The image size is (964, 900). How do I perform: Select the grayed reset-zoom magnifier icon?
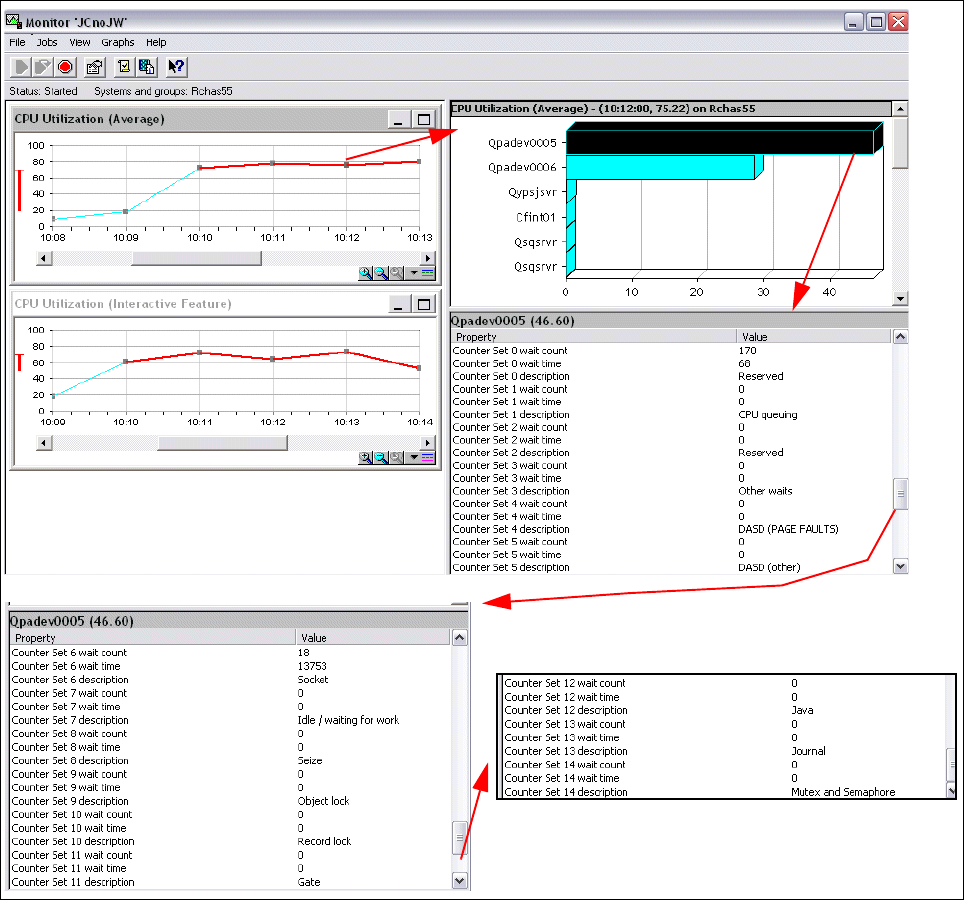click(395, 271)
